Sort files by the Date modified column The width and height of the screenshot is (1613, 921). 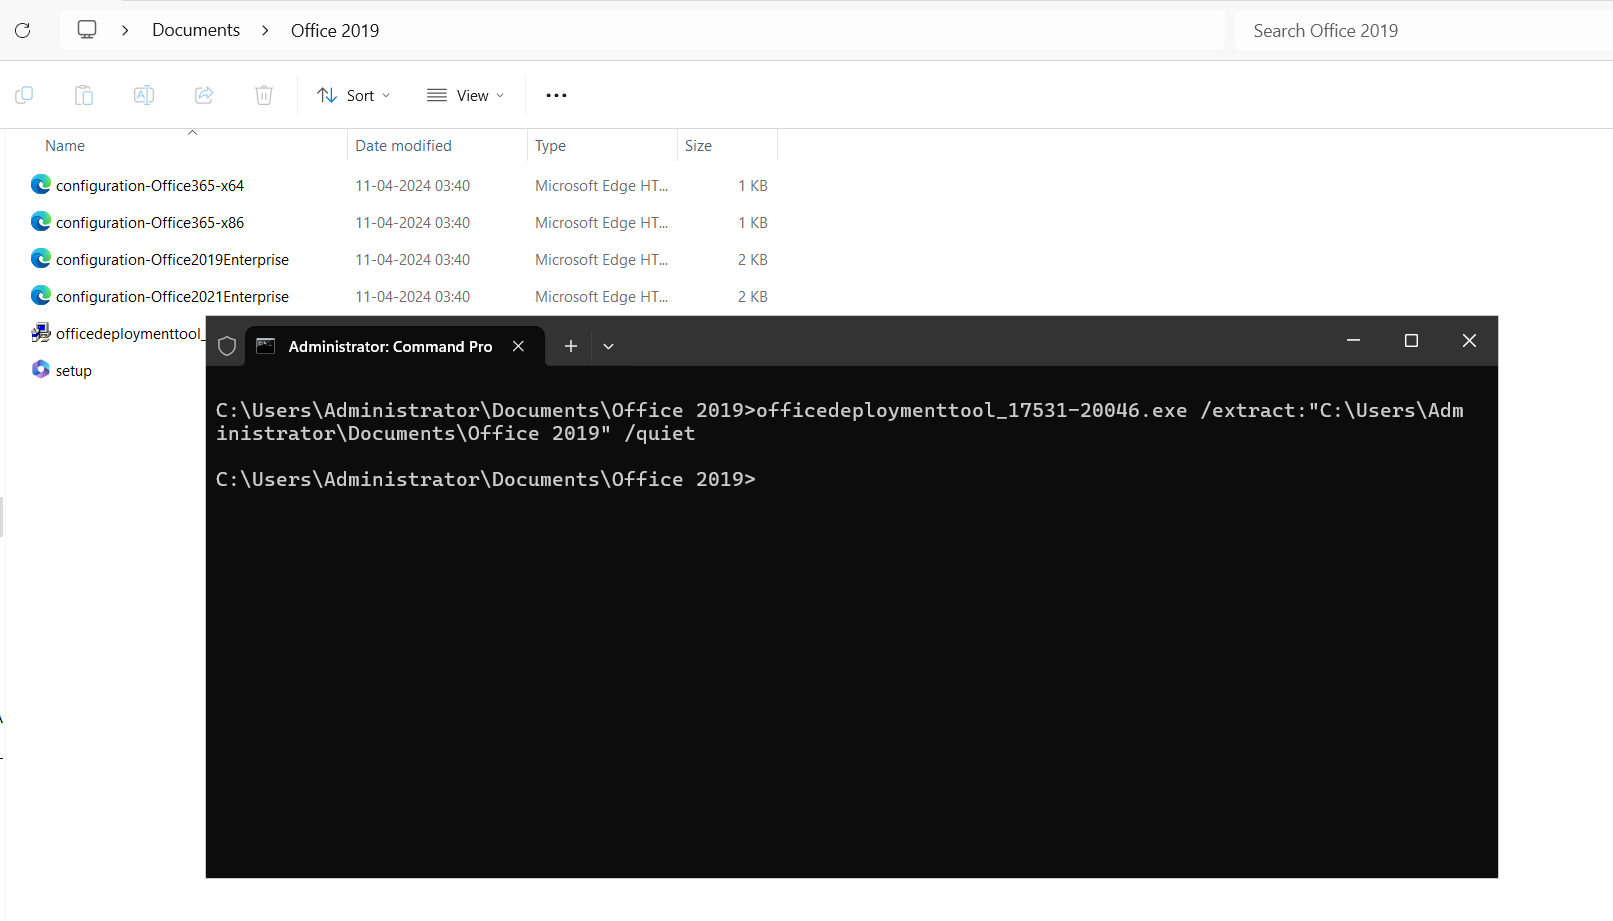click(x=403, y=146)
